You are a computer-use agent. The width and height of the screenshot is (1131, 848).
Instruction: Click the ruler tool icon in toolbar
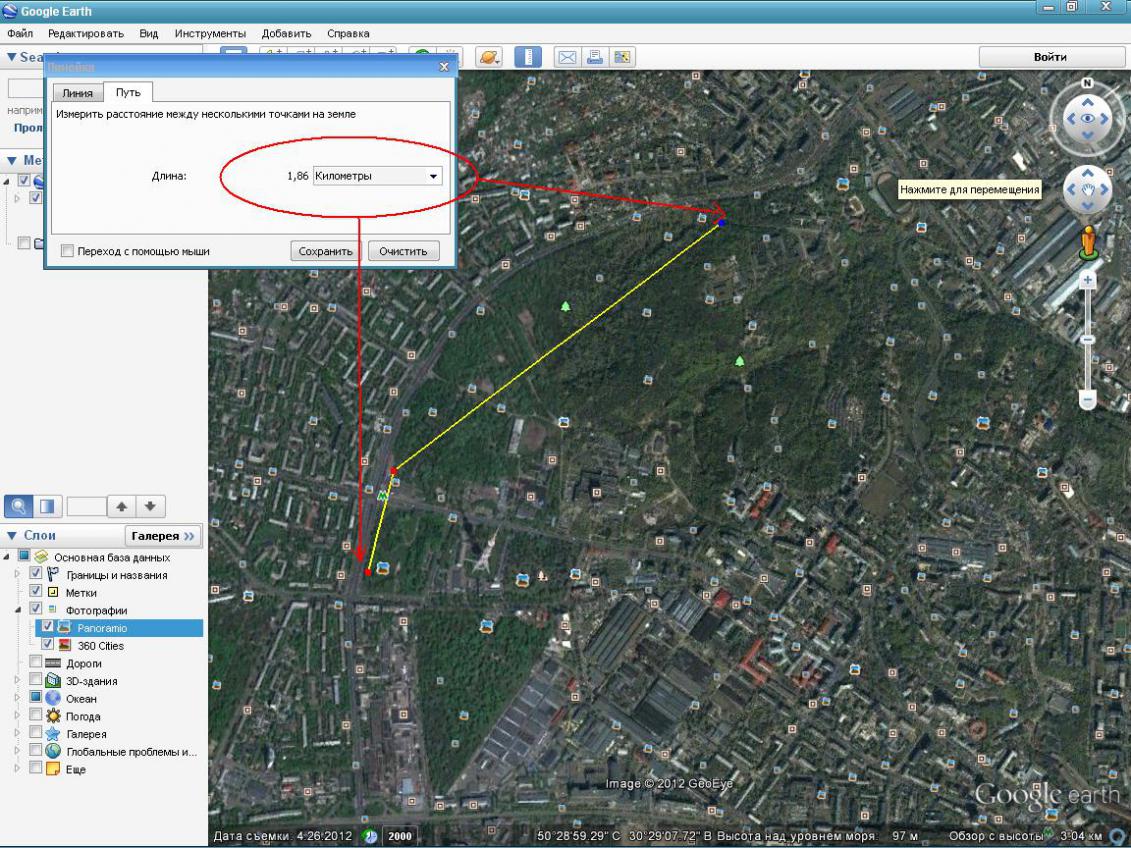pos(528,57)
